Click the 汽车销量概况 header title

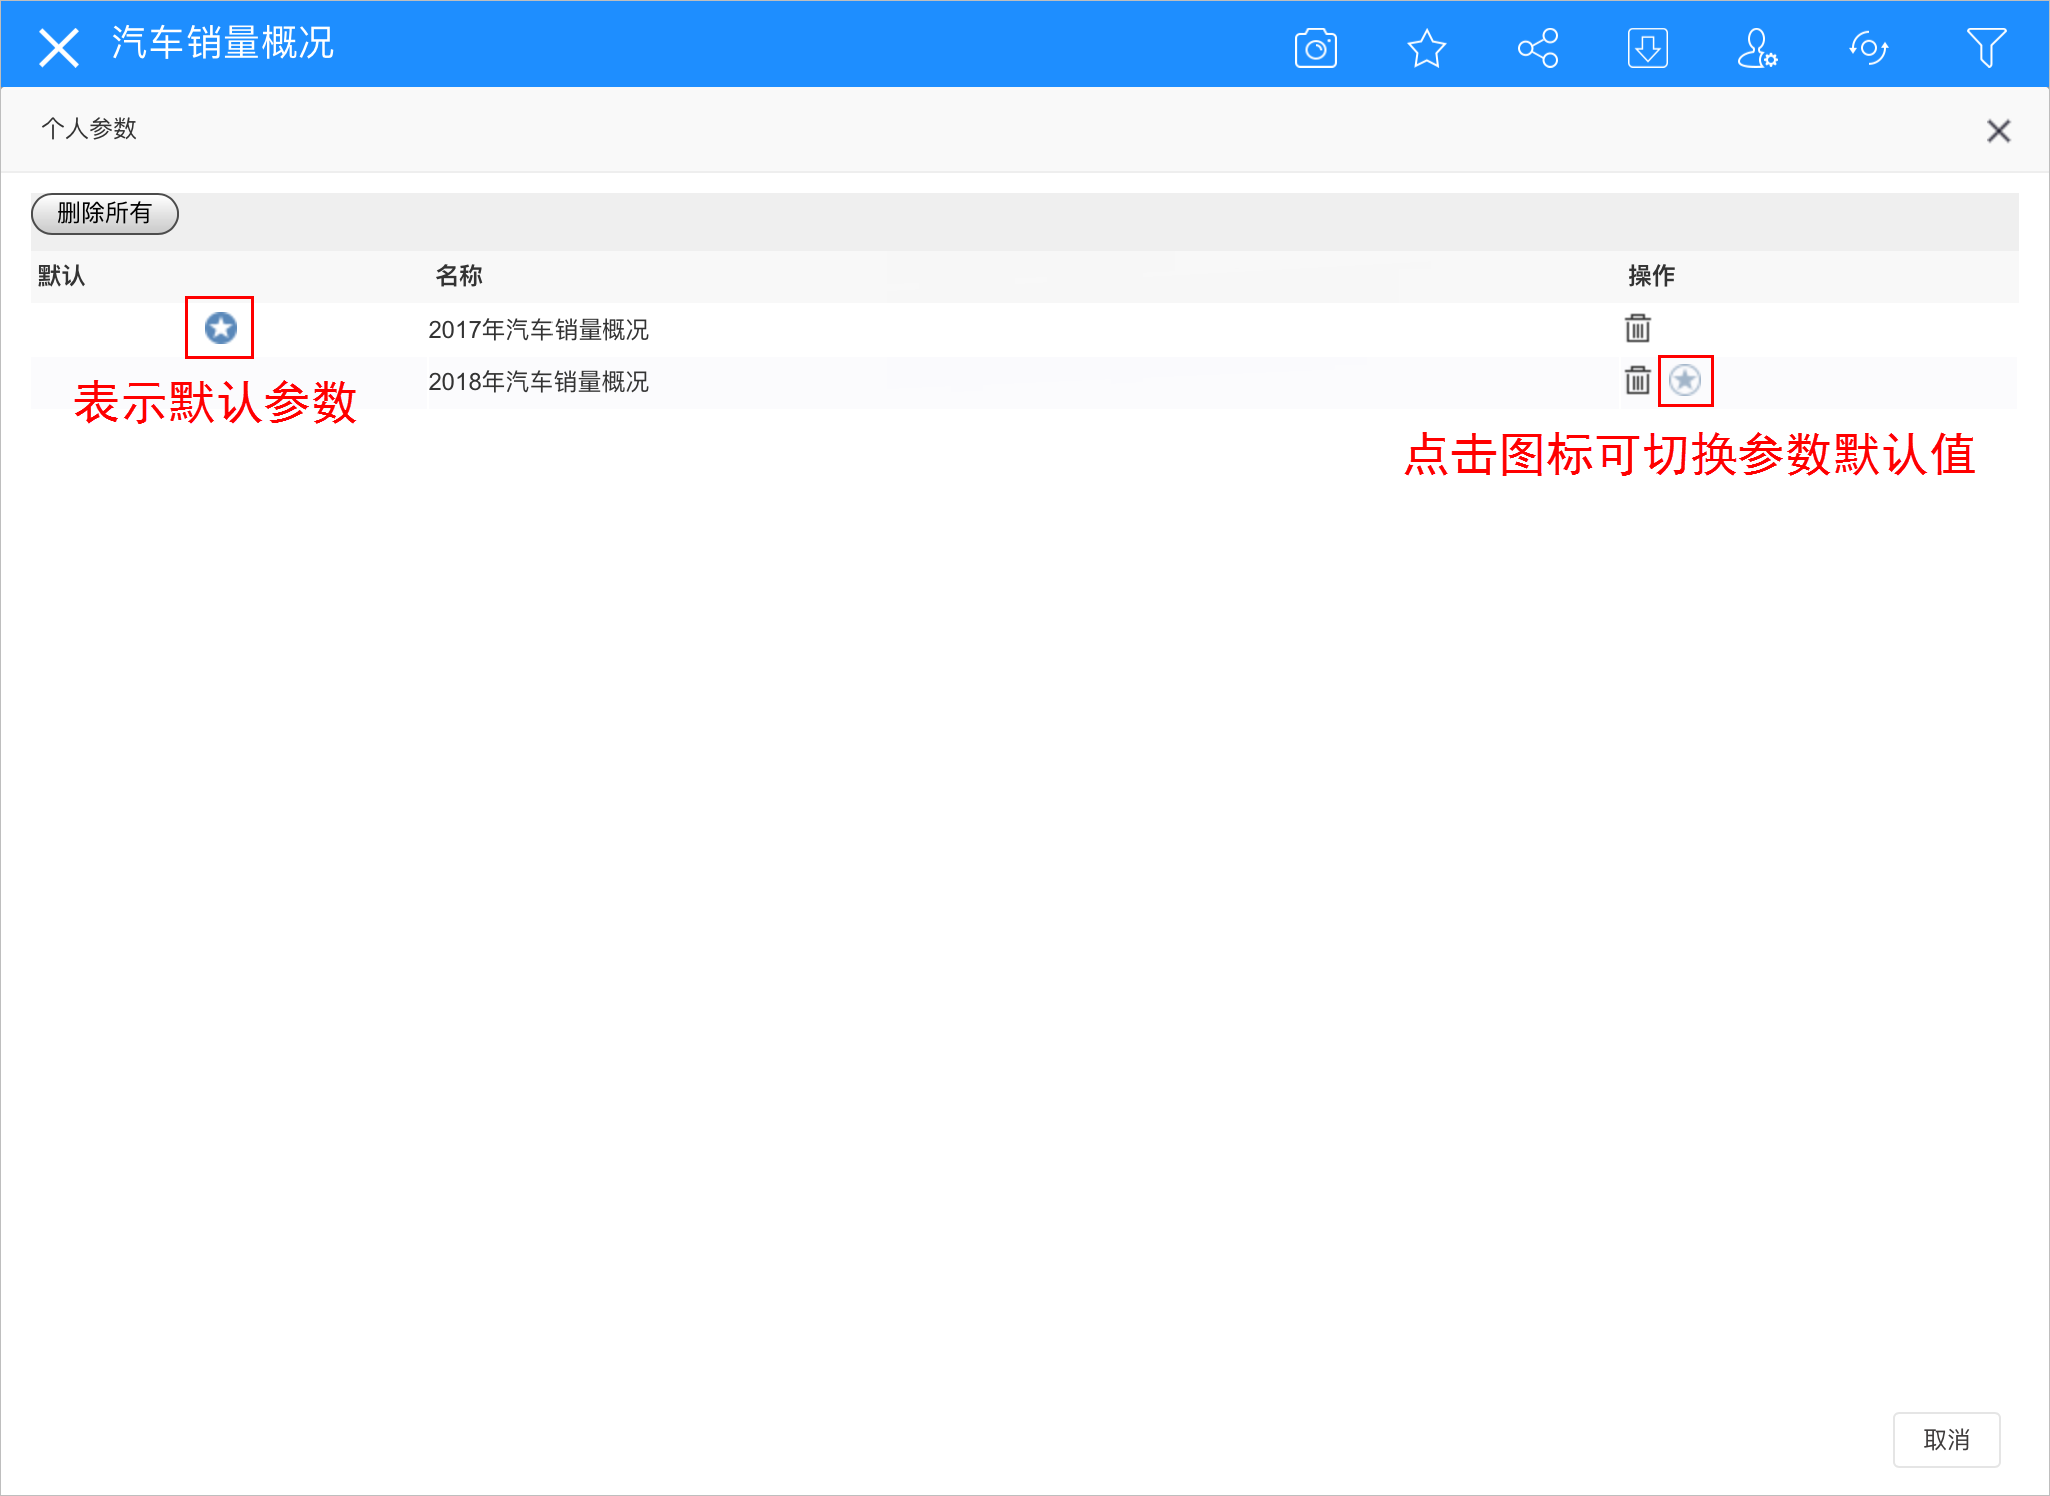[x=222, y=43]
